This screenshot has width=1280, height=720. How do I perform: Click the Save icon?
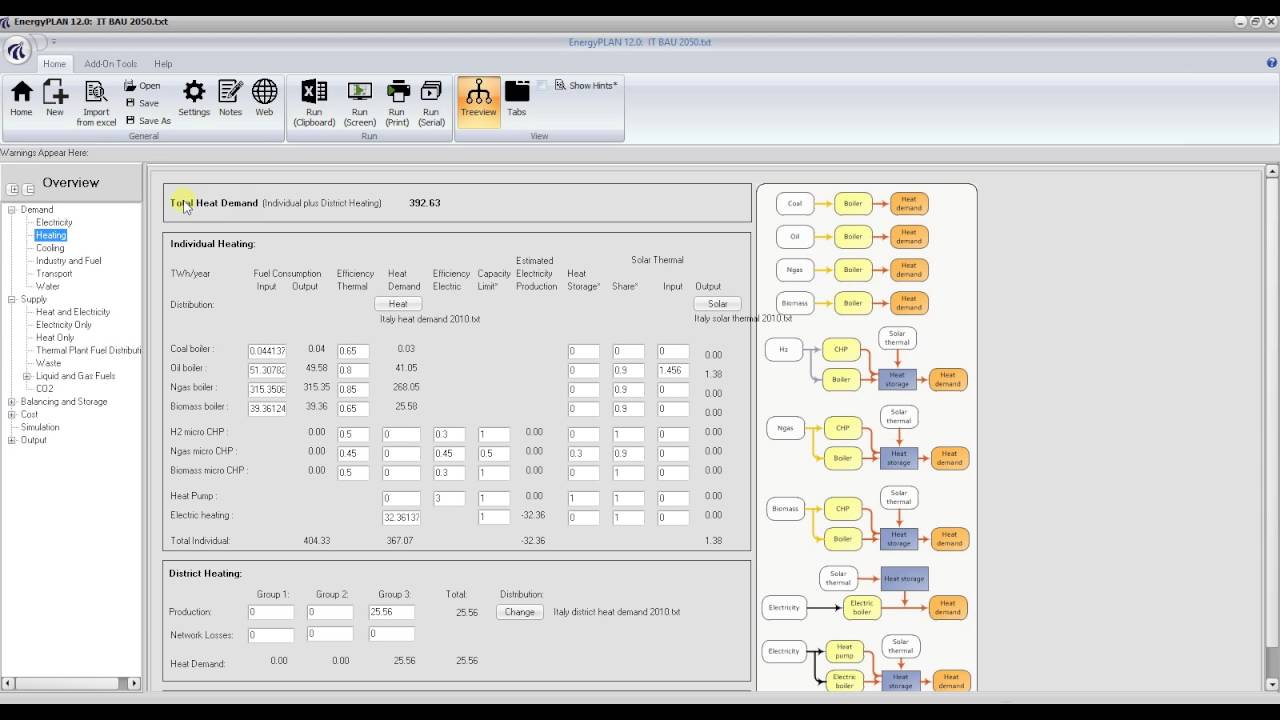point(142,103)
